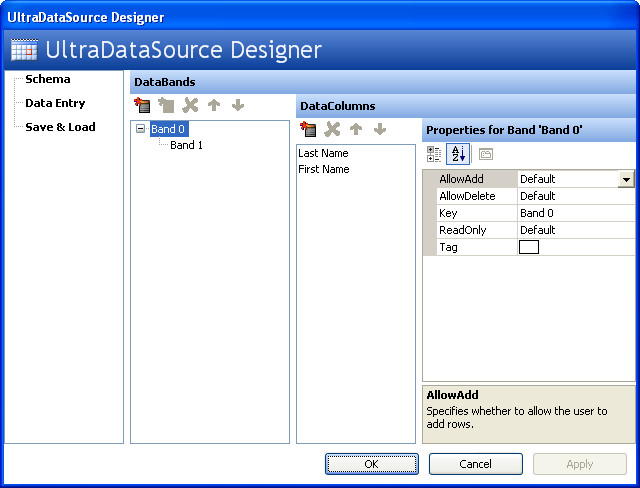The image size is (640, 488).
Task: Open the AllowAdd value dropdown
Action: [x=626, y=179]
